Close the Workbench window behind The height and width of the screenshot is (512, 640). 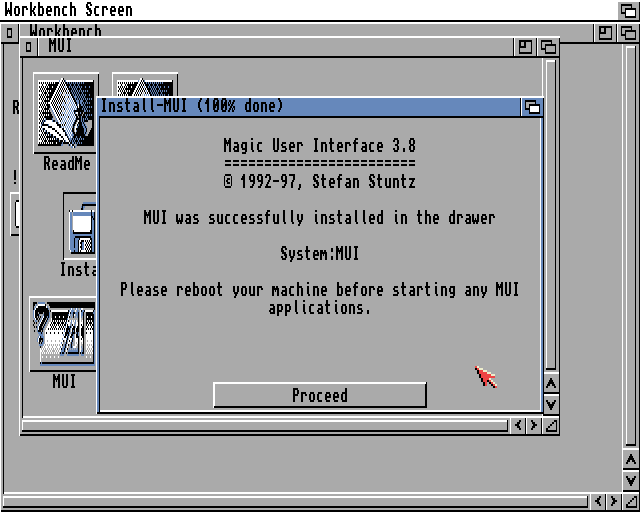point(10,33)
